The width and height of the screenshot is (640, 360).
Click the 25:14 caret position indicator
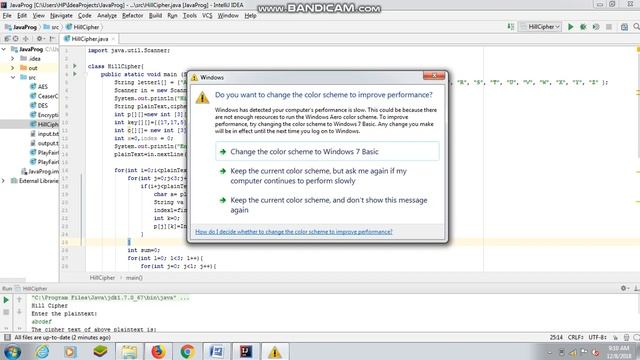pyautogui.click(x=556, y=338)
